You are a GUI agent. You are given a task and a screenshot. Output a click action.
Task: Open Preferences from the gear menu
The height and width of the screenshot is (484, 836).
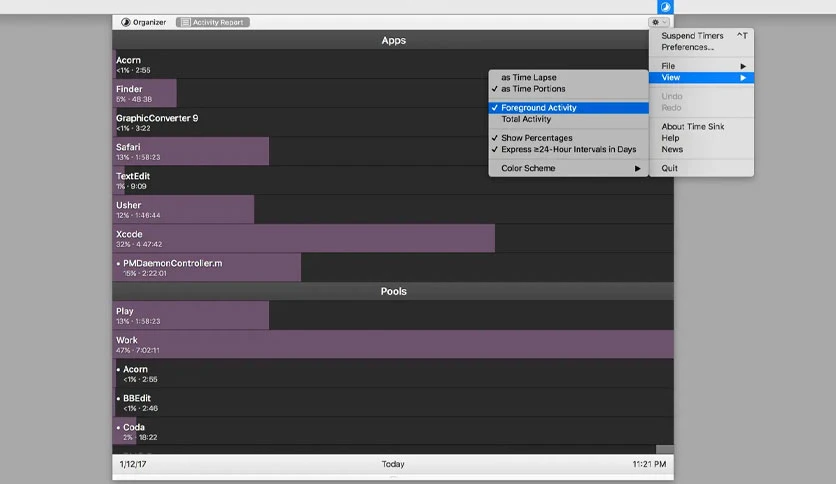[x=701, y=47]
